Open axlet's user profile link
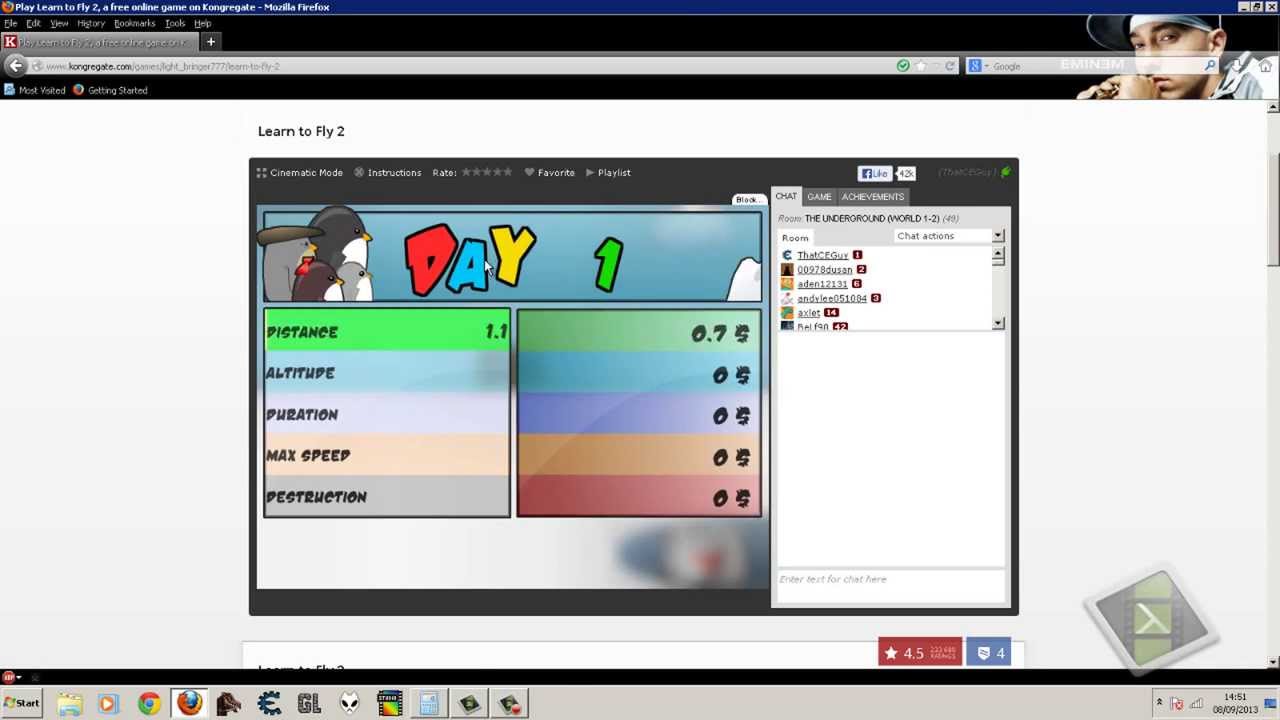 click(808, 313)
